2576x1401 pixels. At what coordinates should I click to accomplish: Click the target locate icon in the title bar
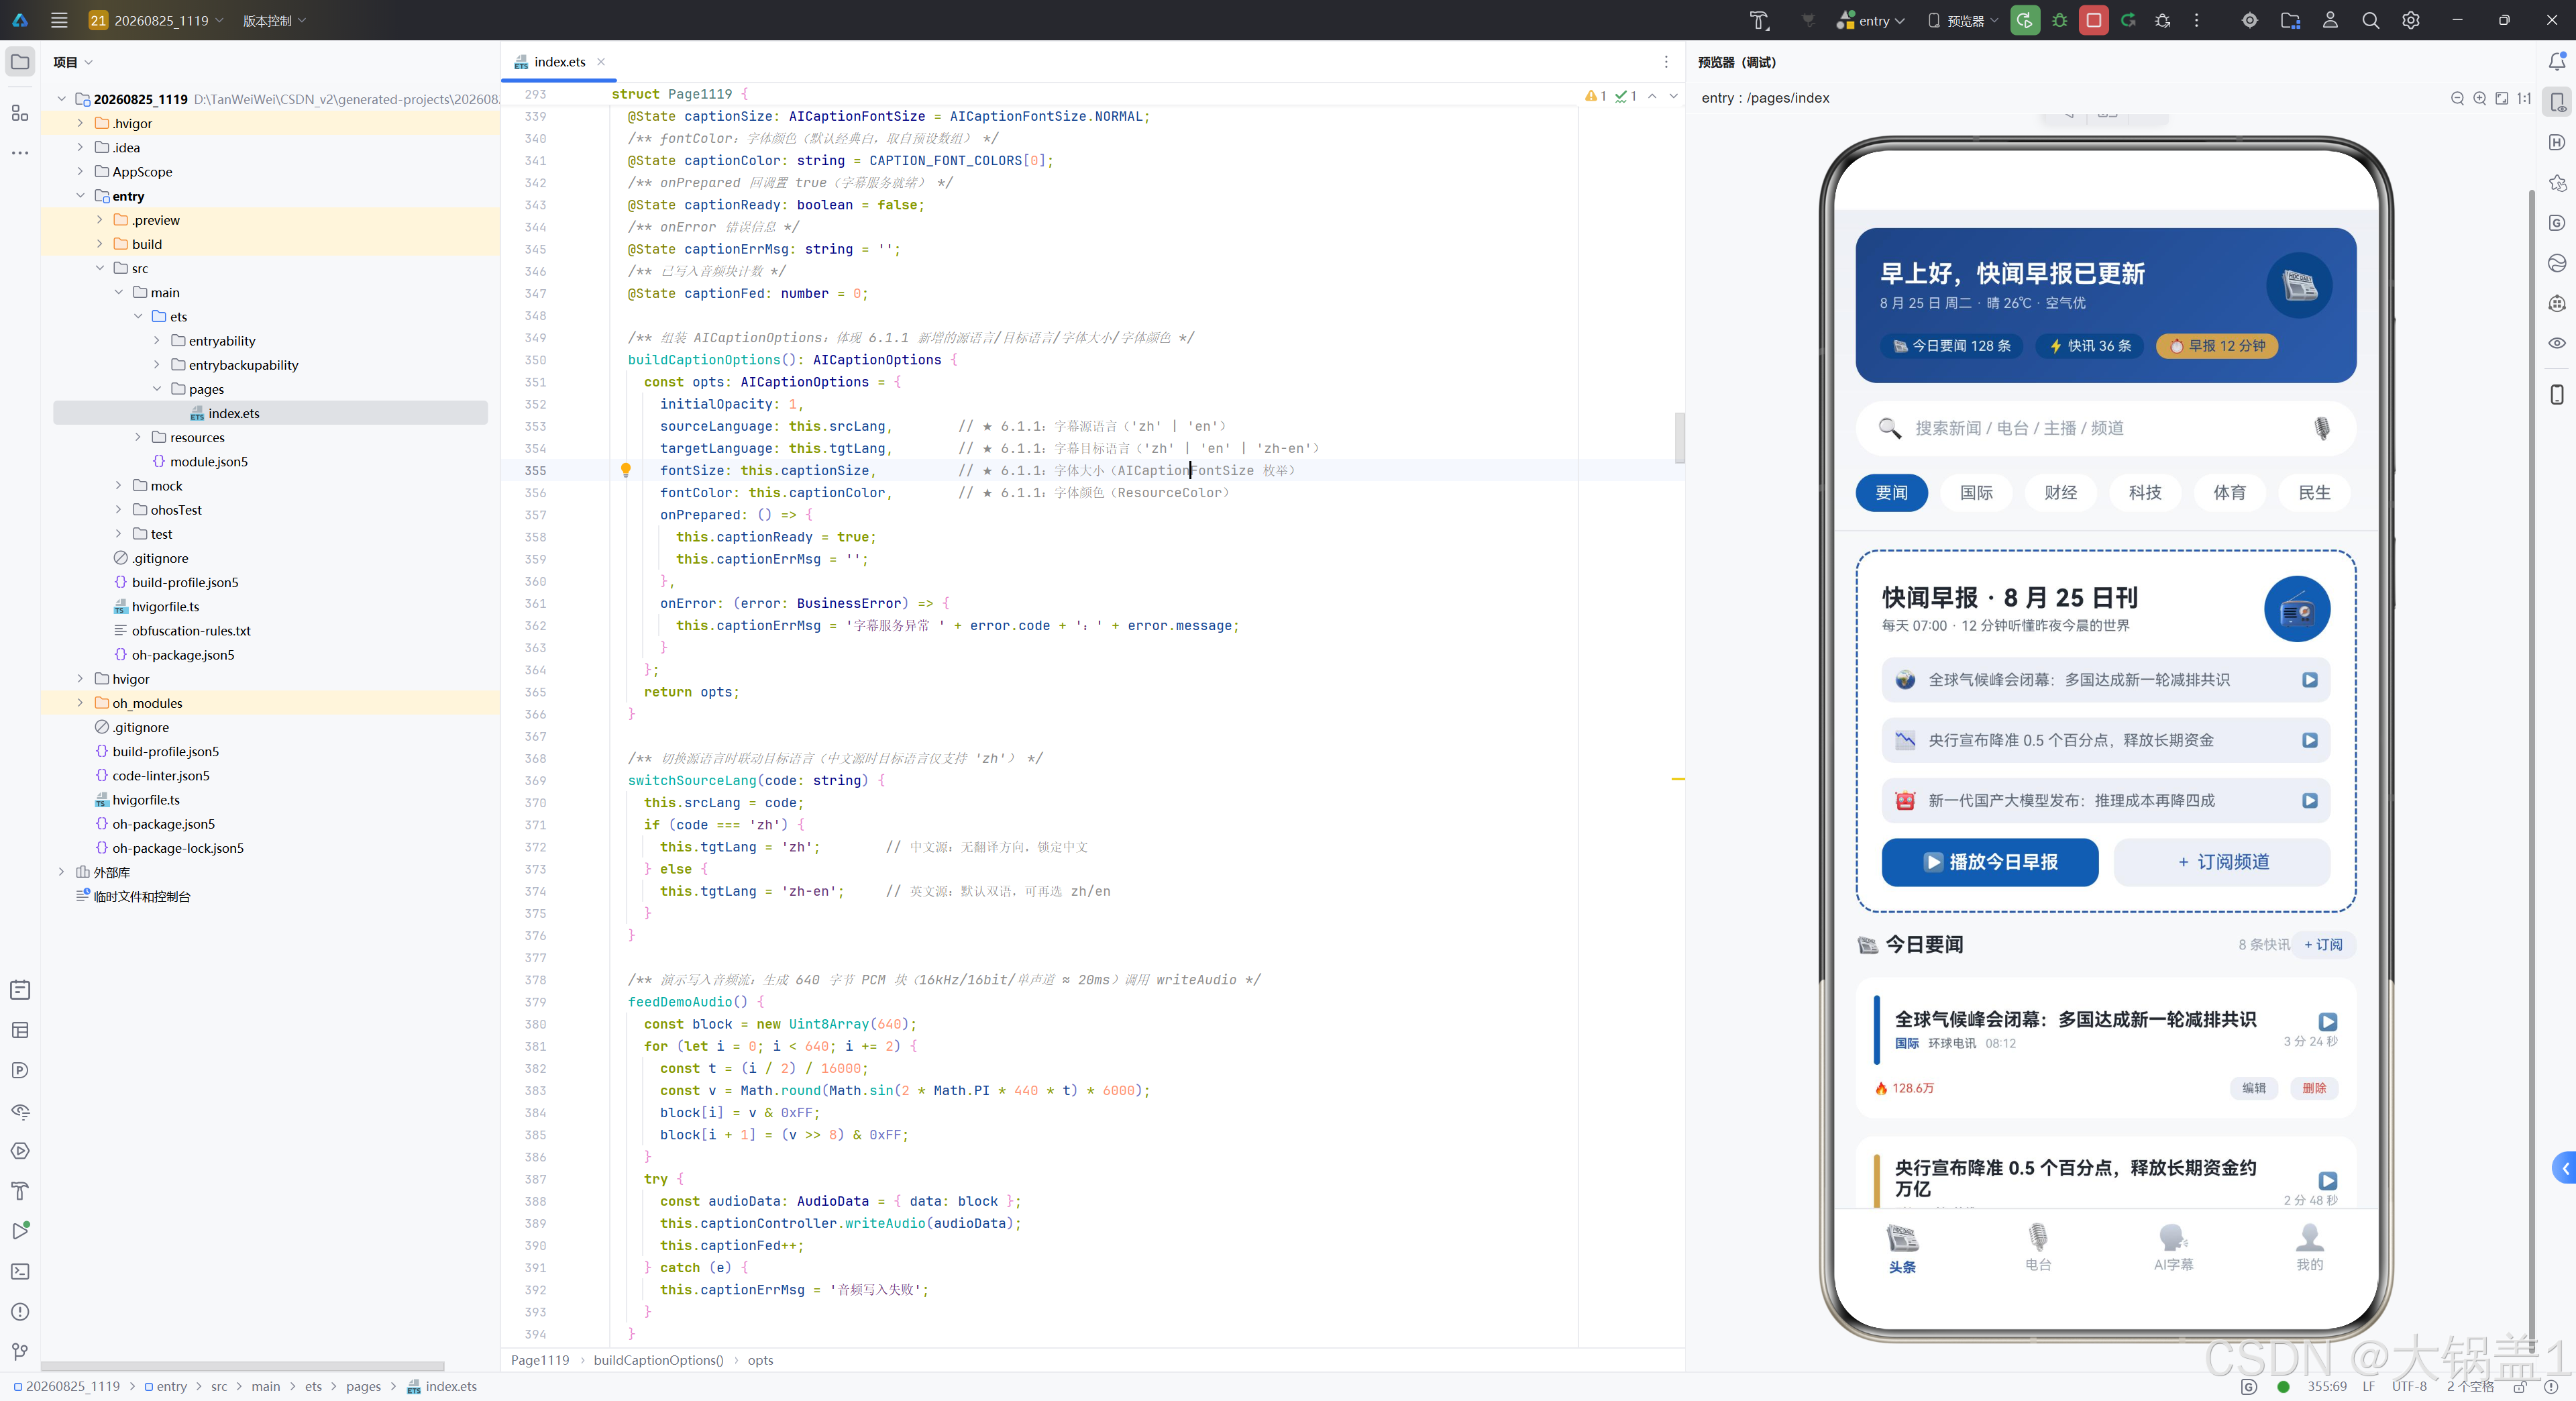tap(2250, 20)
